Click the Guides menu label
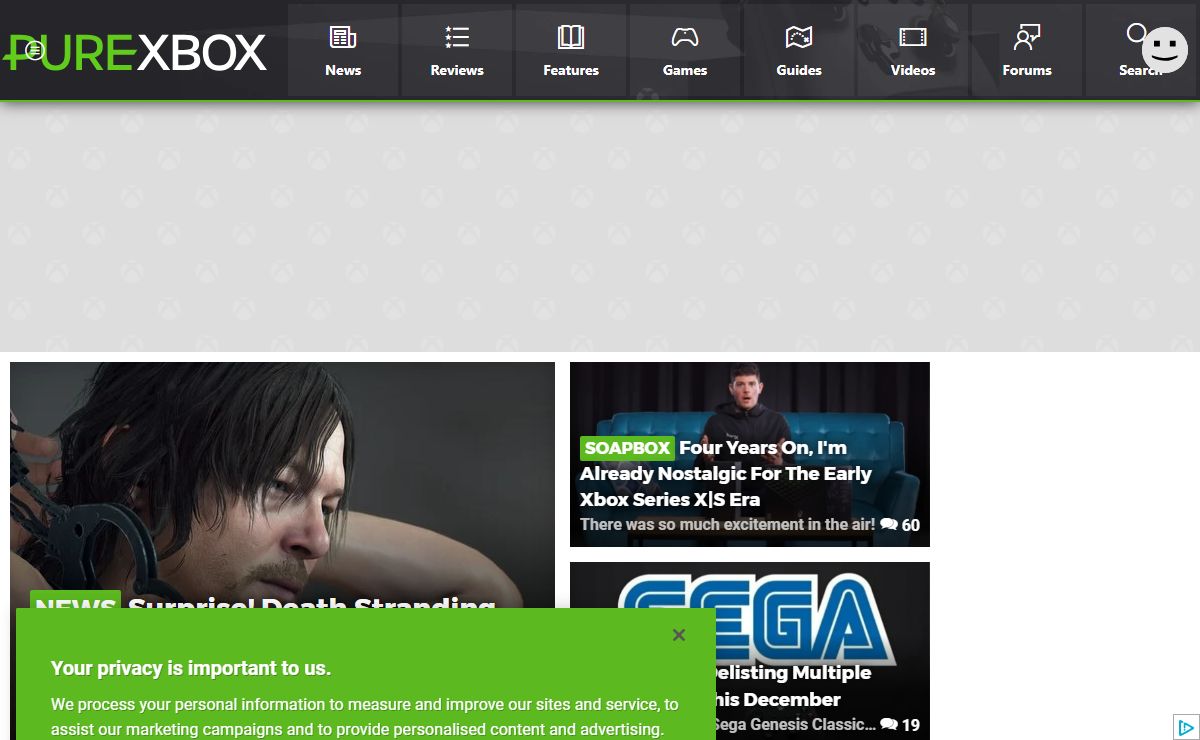The image size is (1200, 740). click(799, 70)
